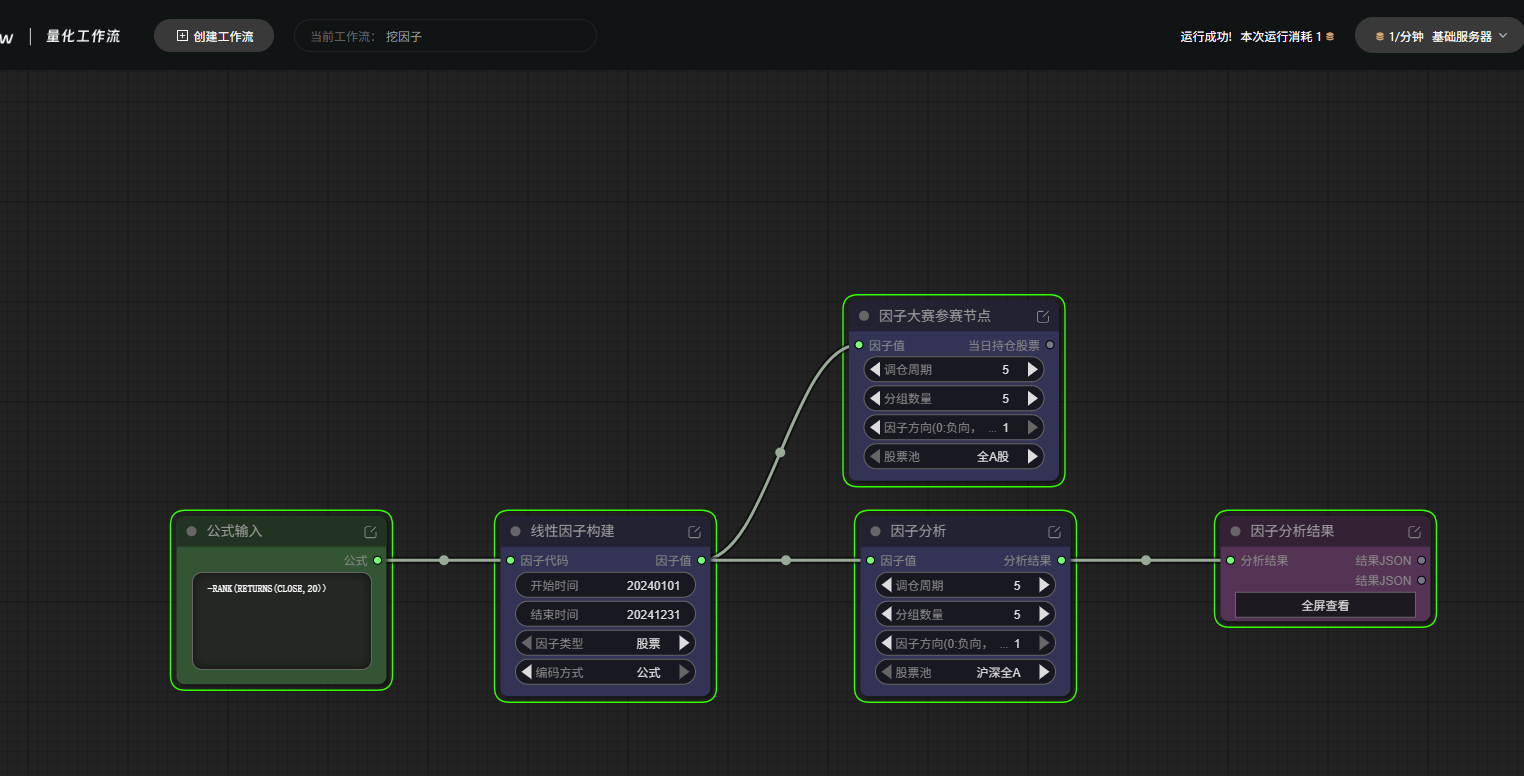Open edit icon on 因子大赛参赛节点
The image size is (1524, 776).
tap(1043, 316)
